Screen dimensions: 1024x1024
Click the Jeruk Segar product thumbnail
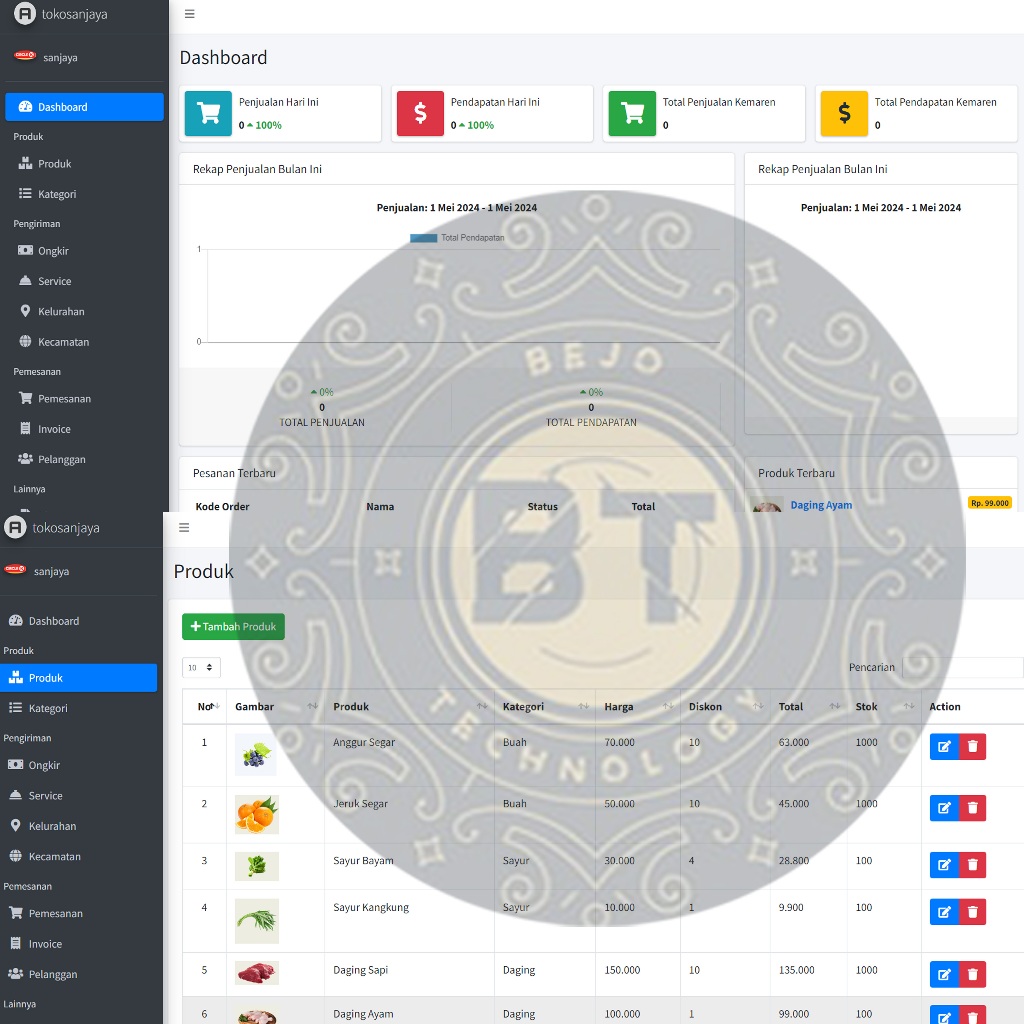(257, 814)
